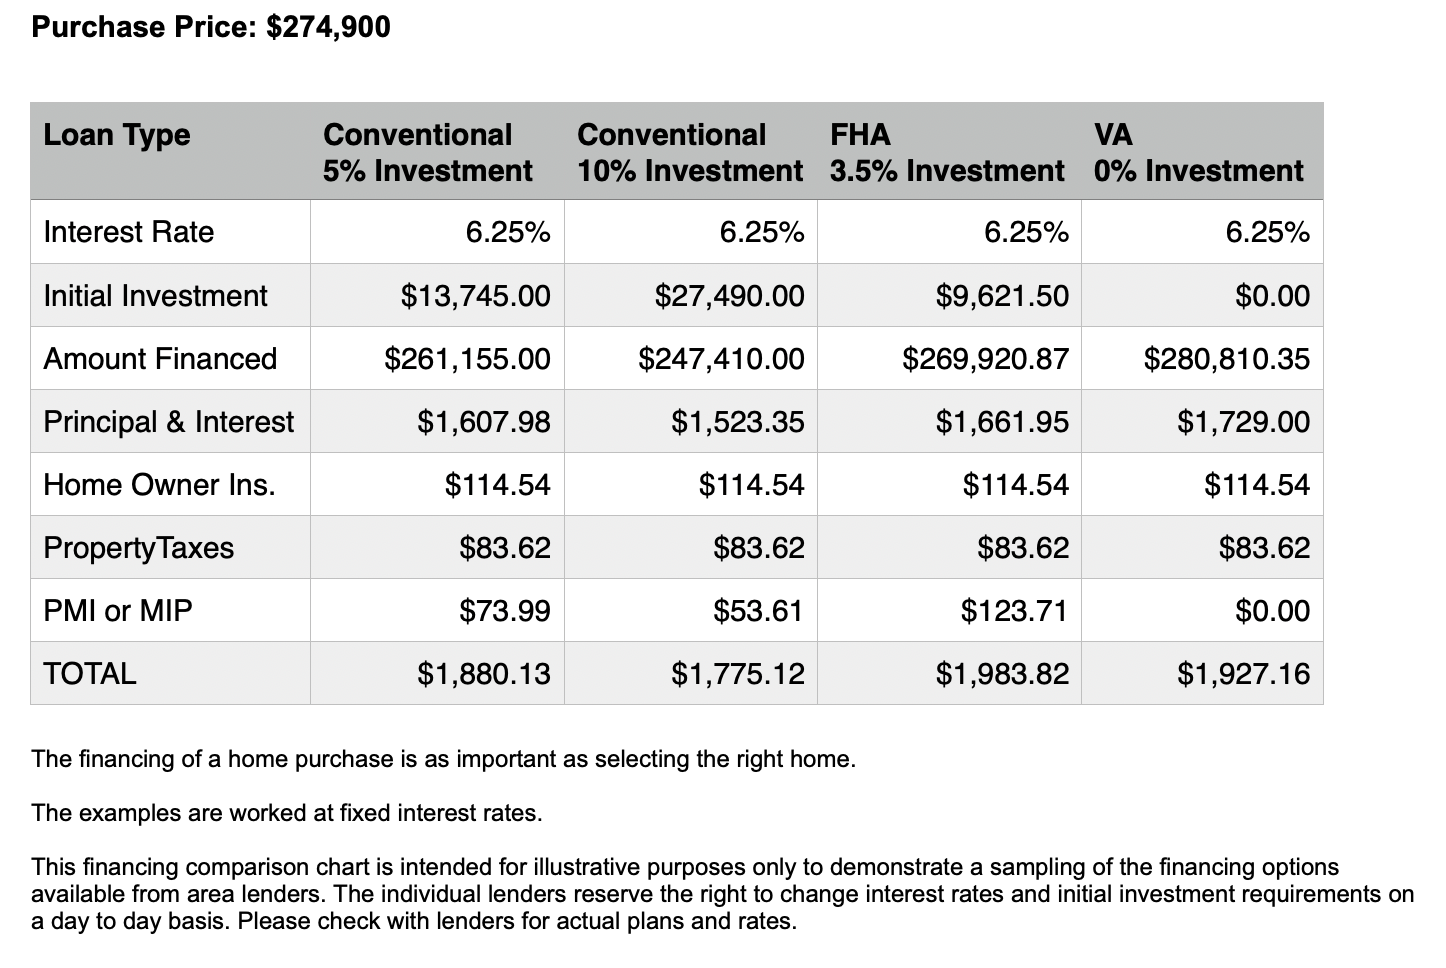The image size is (1446, 968).
Task: Click the Conventional 5% Investment column header
Action: tap(428, 152)
